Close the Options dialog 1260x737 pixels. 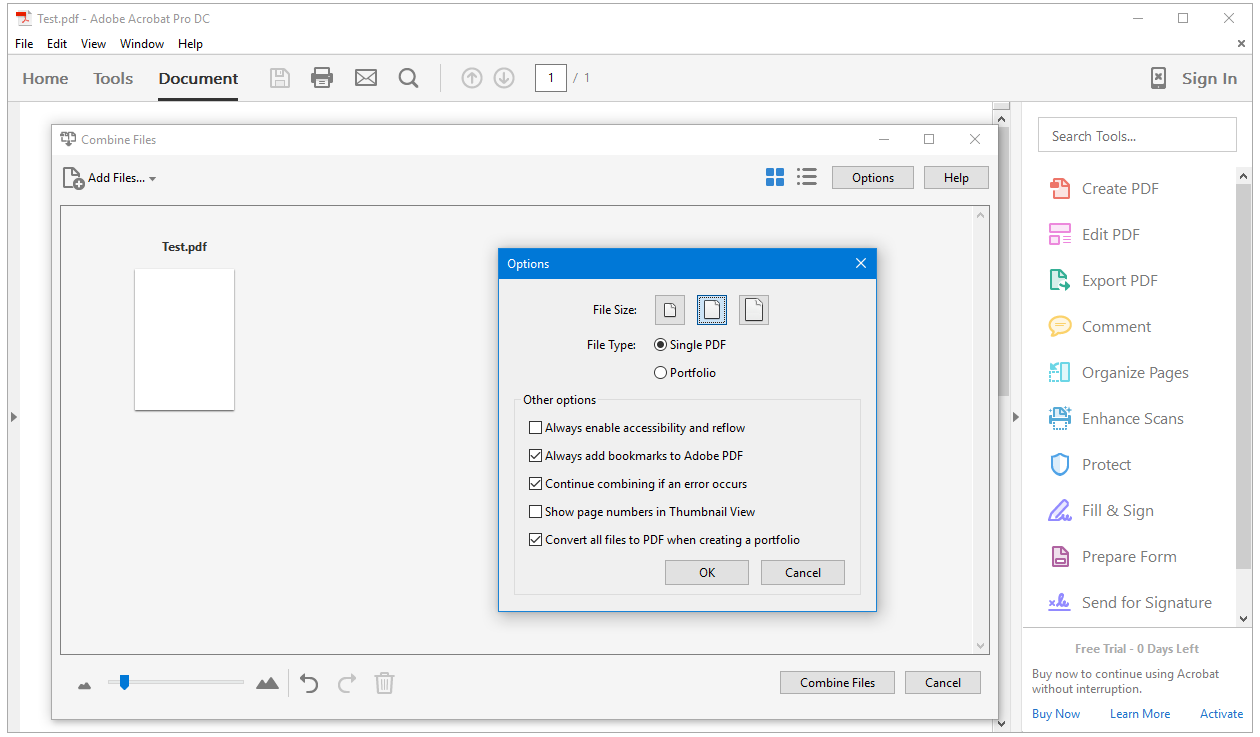coord(861,264)
